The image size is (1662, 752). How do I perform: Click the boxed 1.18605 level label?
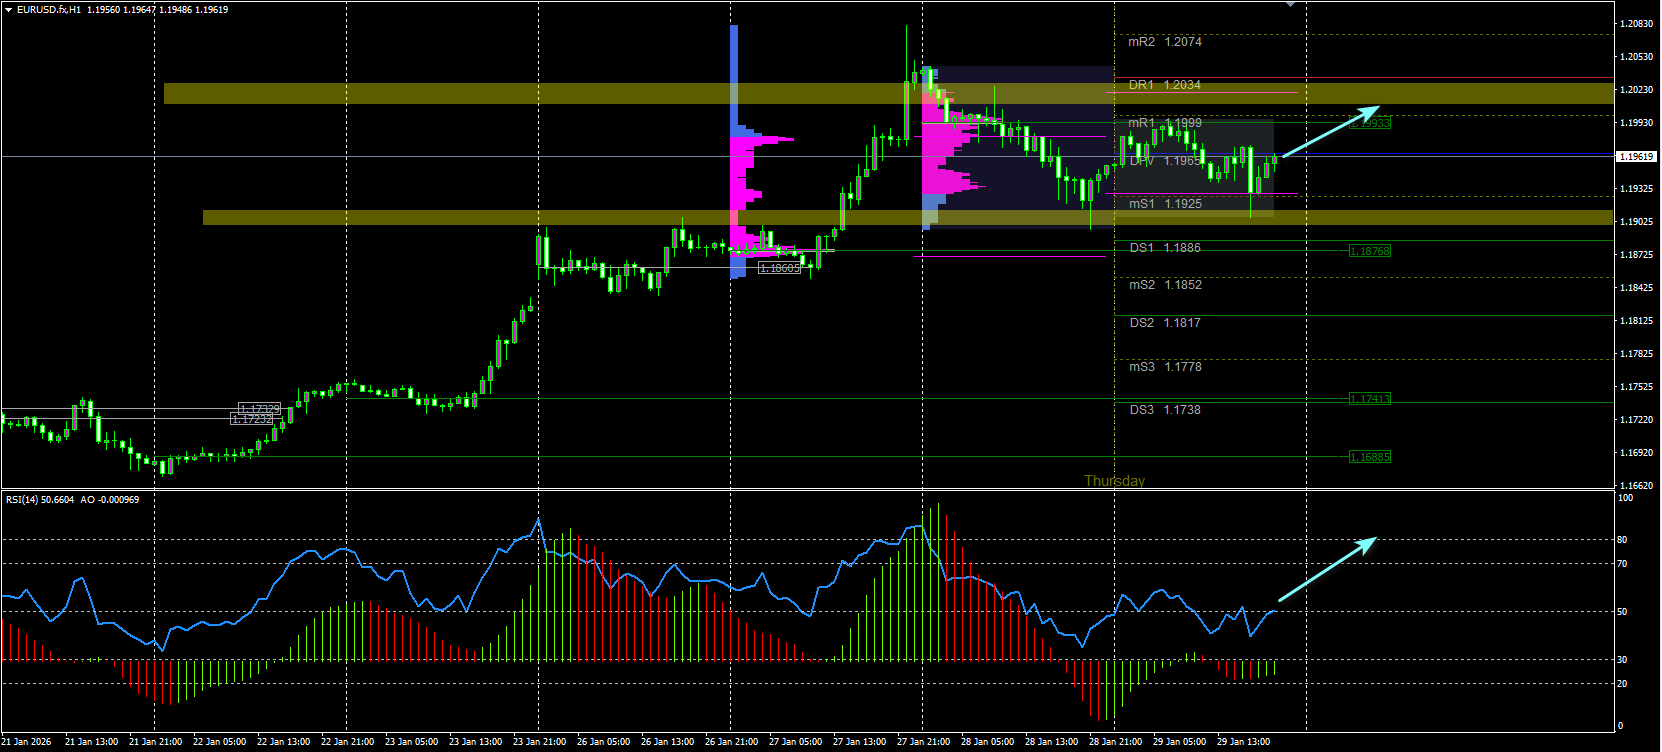[780, 268]
